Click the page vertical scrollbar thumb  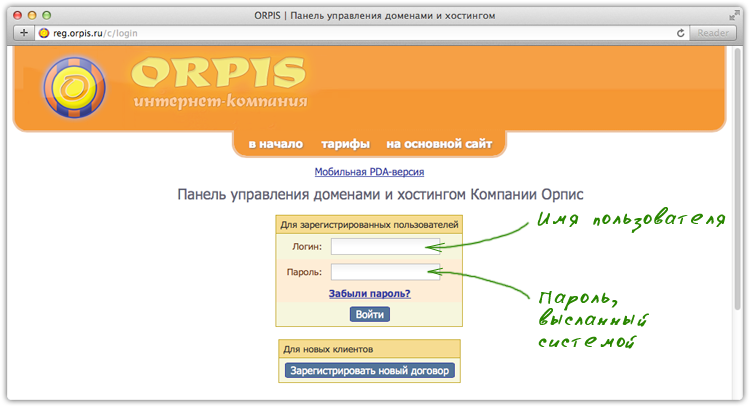[x=739, y=179]
